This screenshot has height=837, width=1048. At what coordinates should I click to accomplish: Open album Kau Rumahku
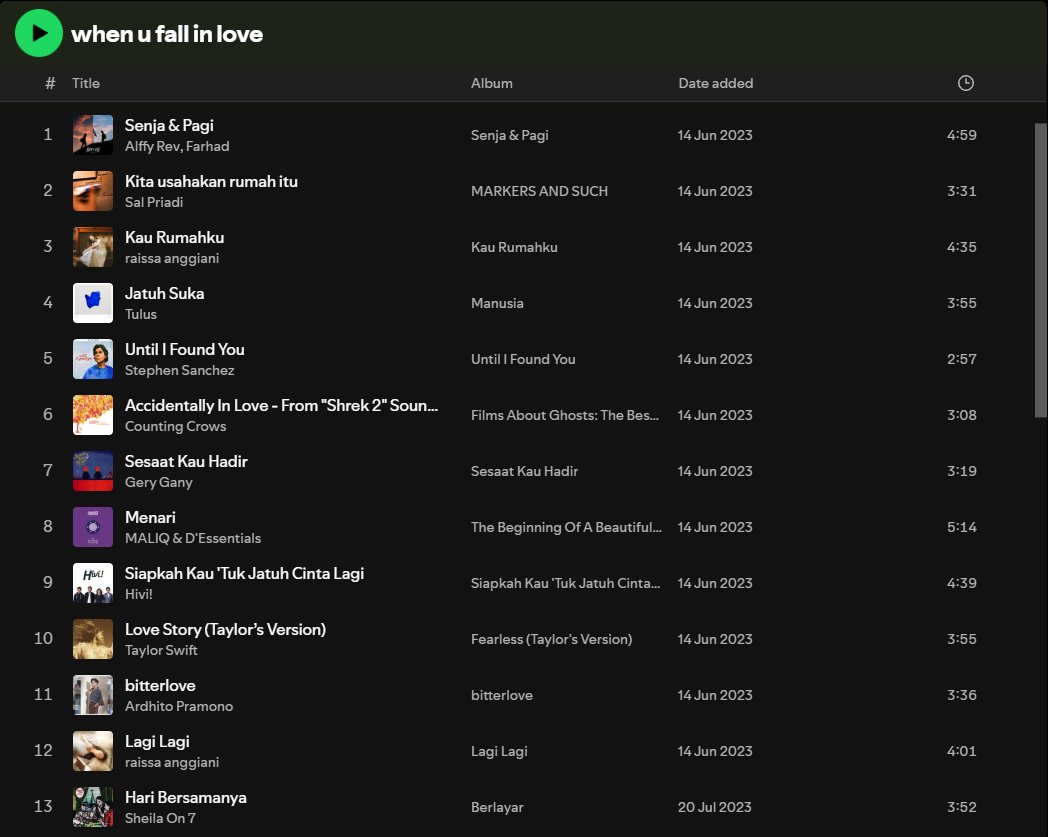tap(514, 247)
